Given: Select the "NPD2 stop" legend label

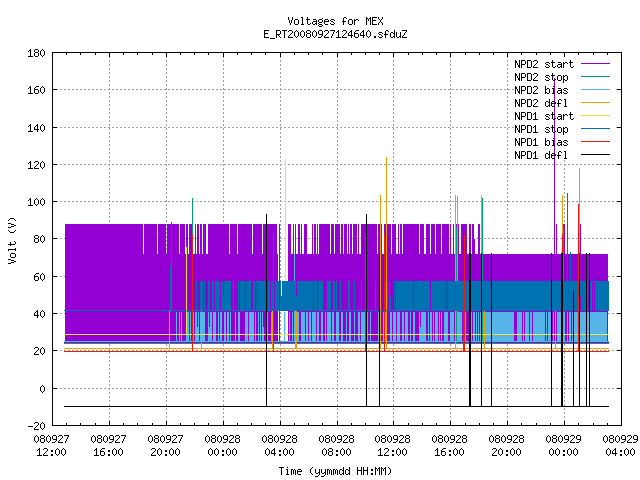Looking at the screenshot, I should pyautogui.click(x=541, y=77).
